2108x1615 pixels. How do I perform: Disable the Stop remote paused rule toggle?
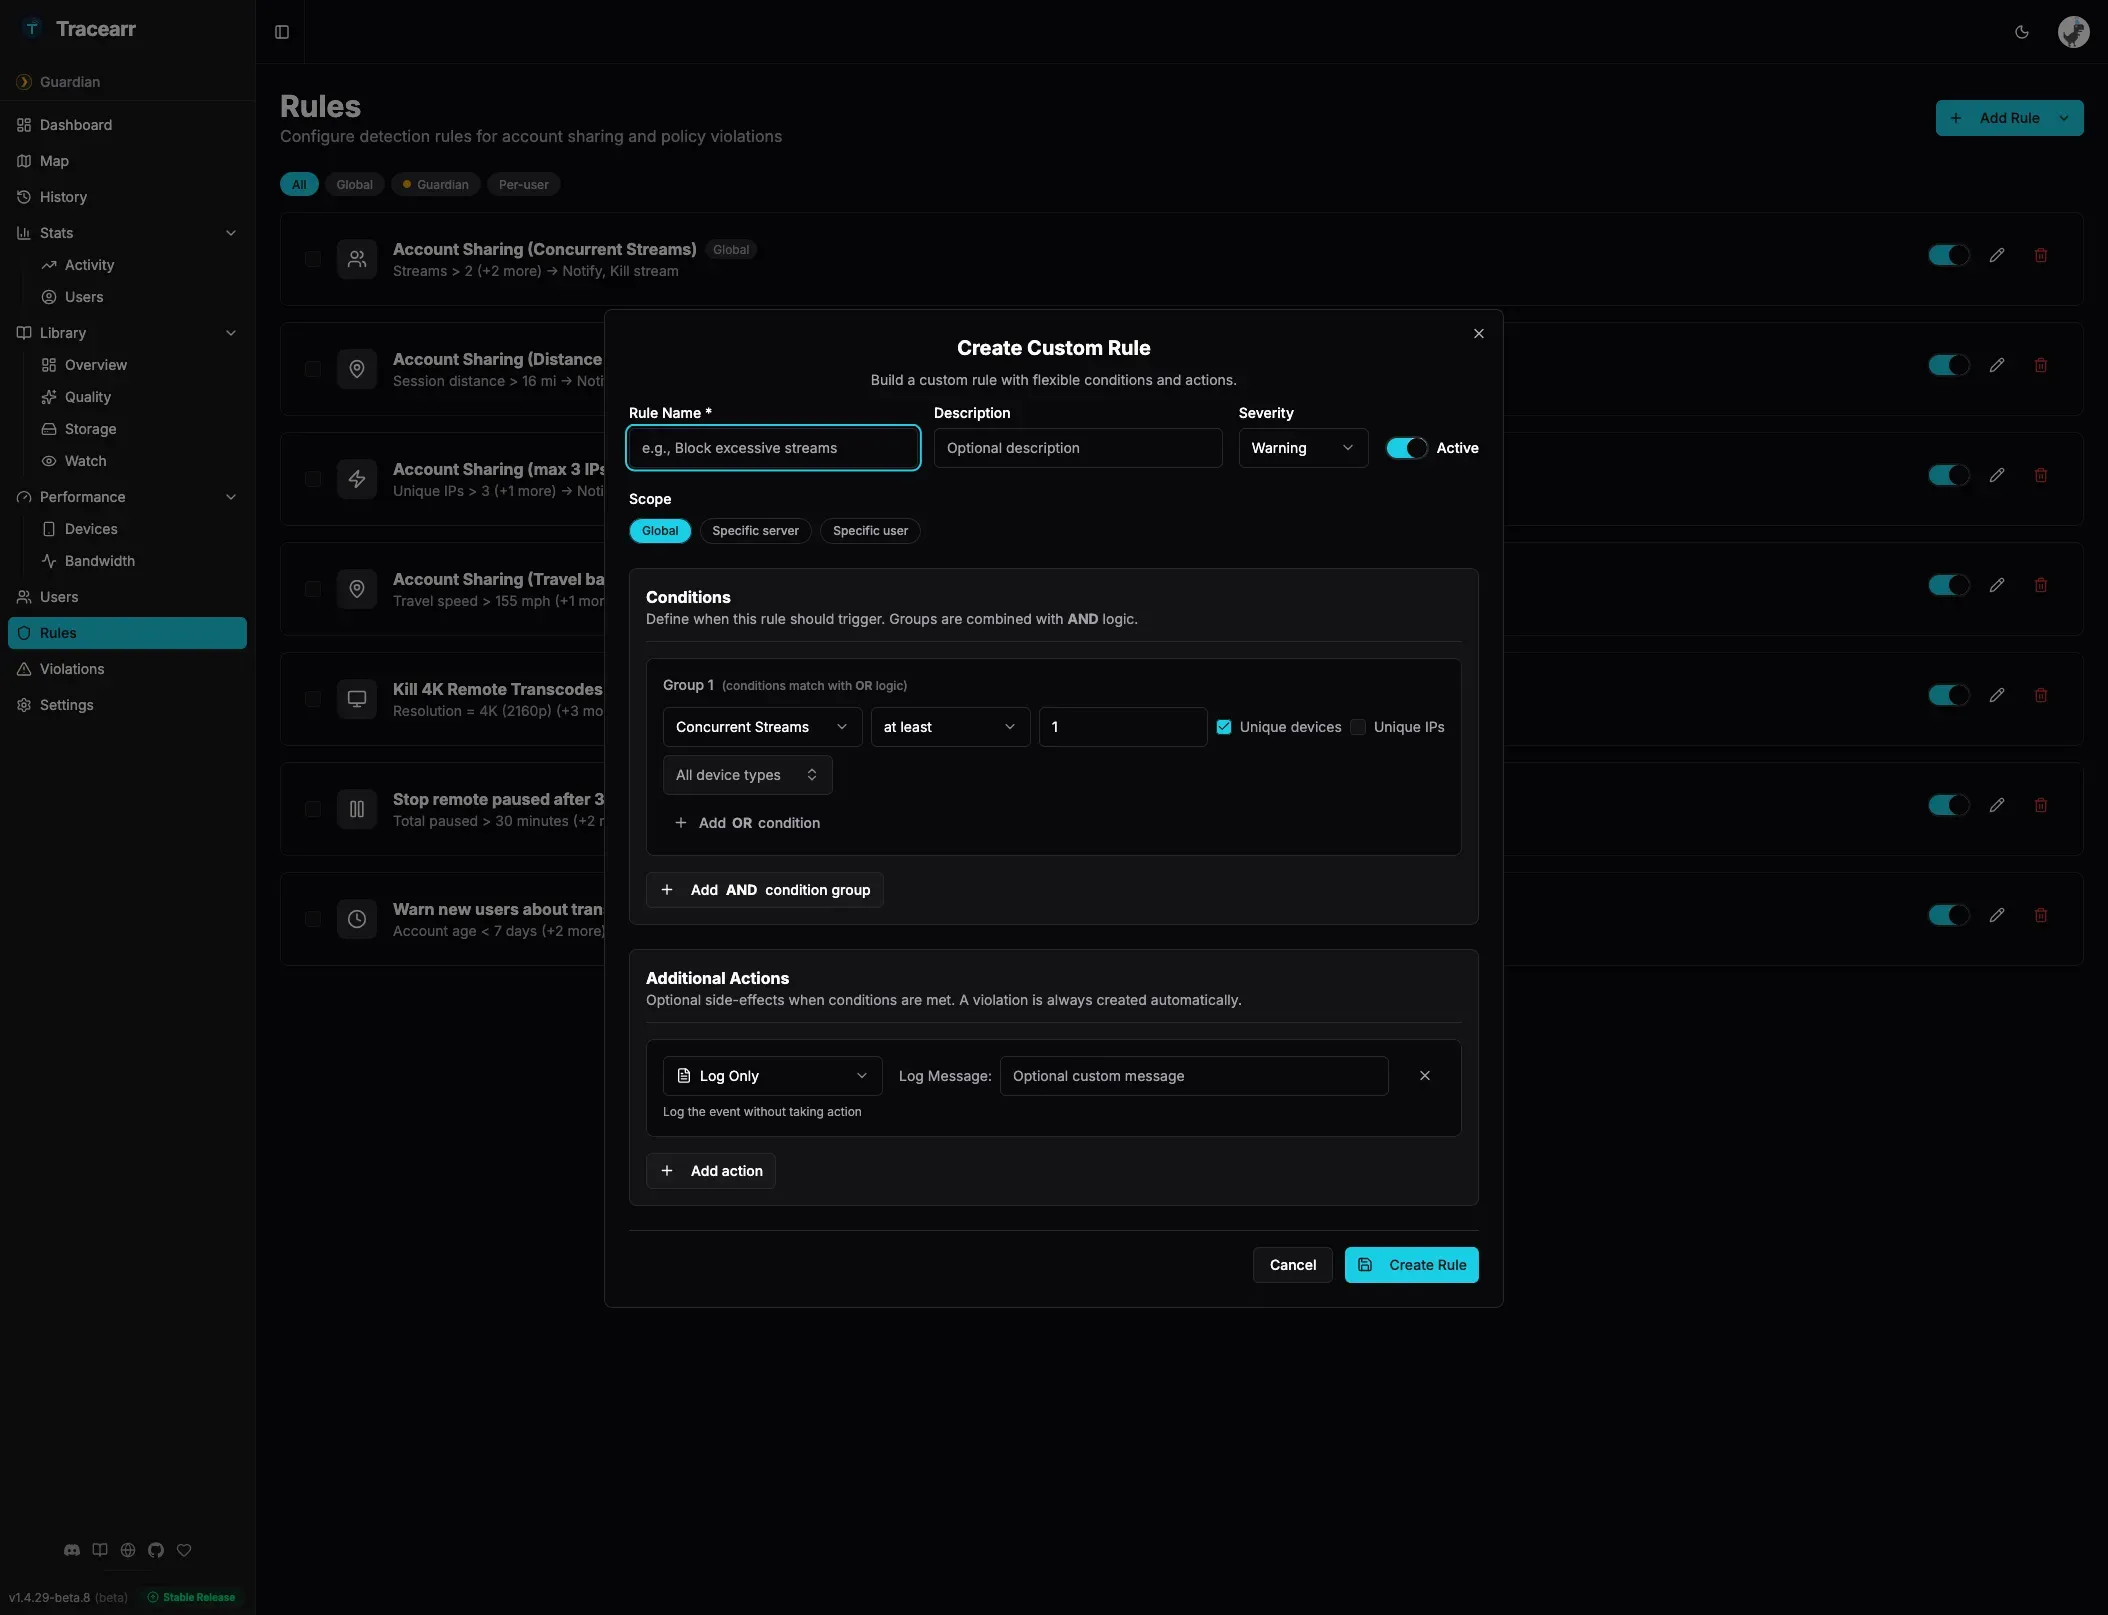pos(1949,805)
